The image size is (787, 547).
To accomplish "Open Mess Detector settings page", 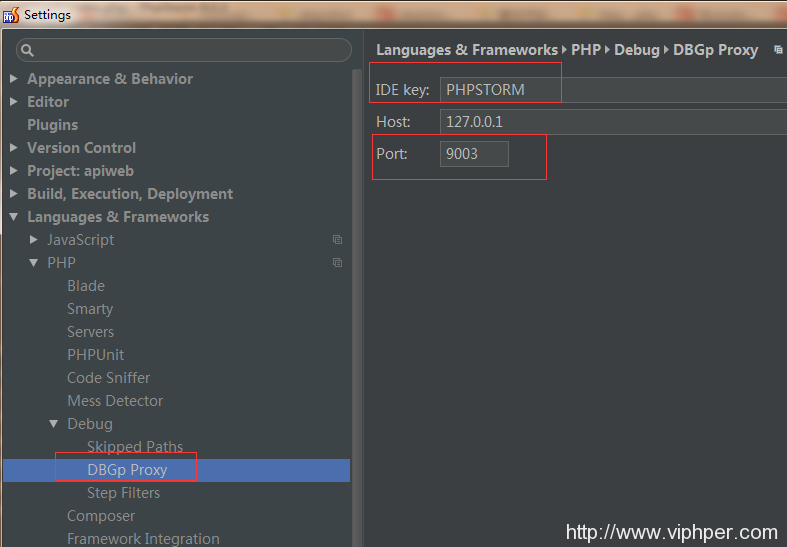I will point(115,401).
